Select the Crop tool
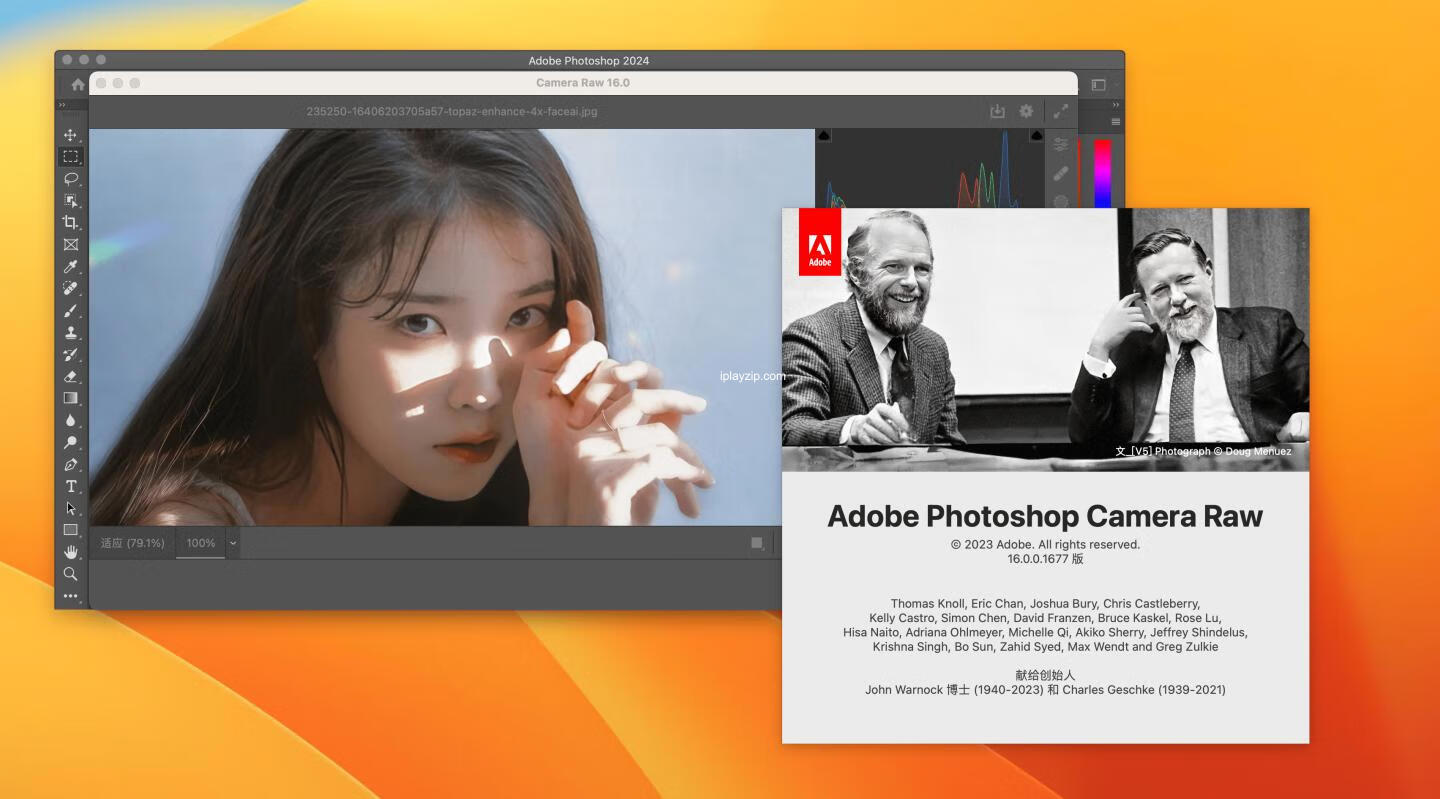This screenshot has height=799, width=1440. pos(70,223)
